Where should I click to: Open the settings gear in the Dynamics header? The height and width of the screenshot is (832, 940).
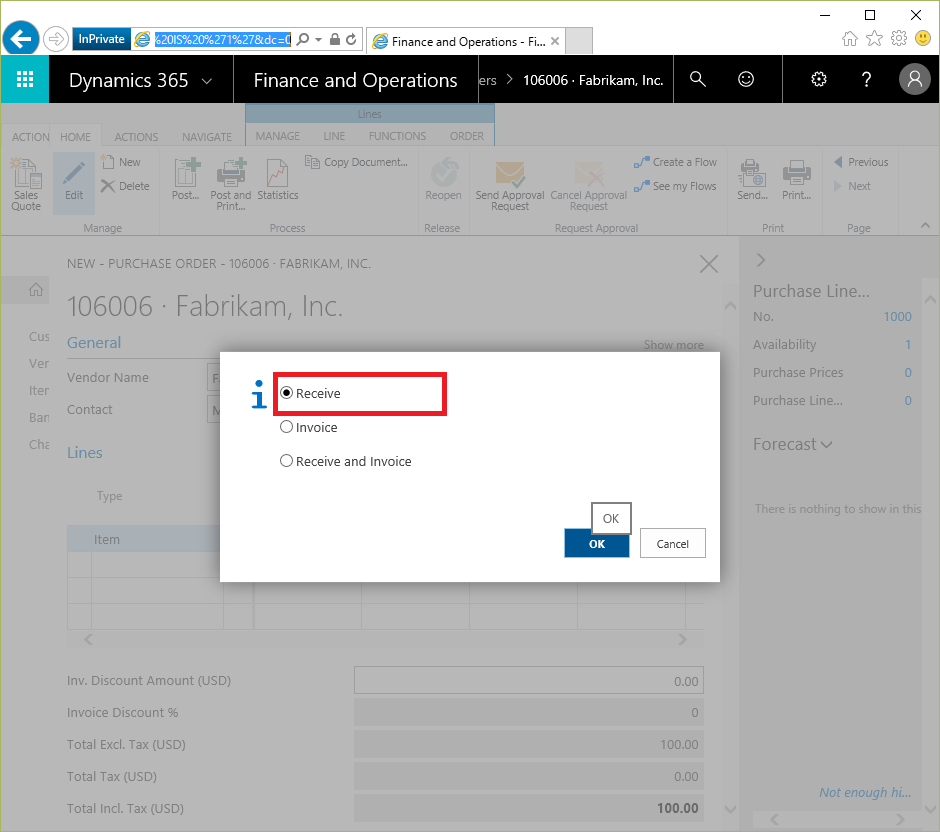pyautogui.click(x=818, y=79)
